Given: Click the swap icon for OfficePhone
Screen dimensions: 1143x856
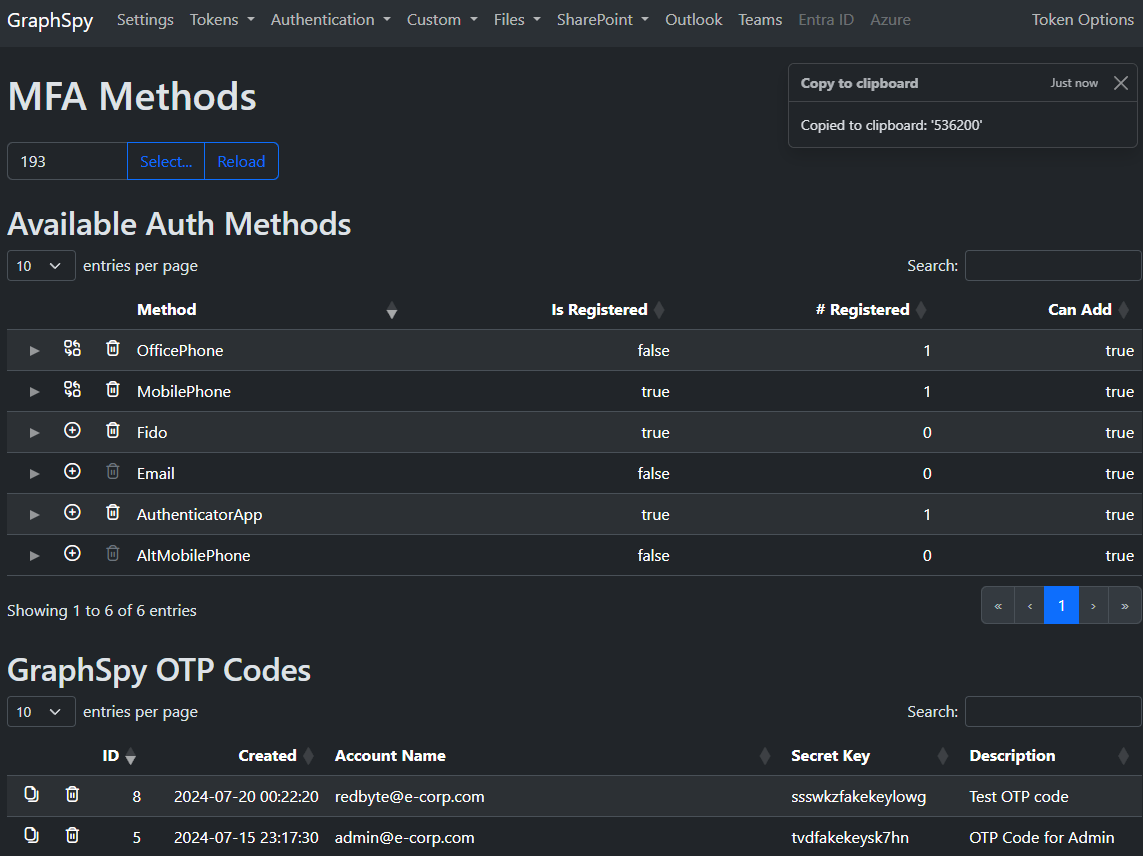Looking at the screenshot, I should pyautogui.click(x=72, y=349).
